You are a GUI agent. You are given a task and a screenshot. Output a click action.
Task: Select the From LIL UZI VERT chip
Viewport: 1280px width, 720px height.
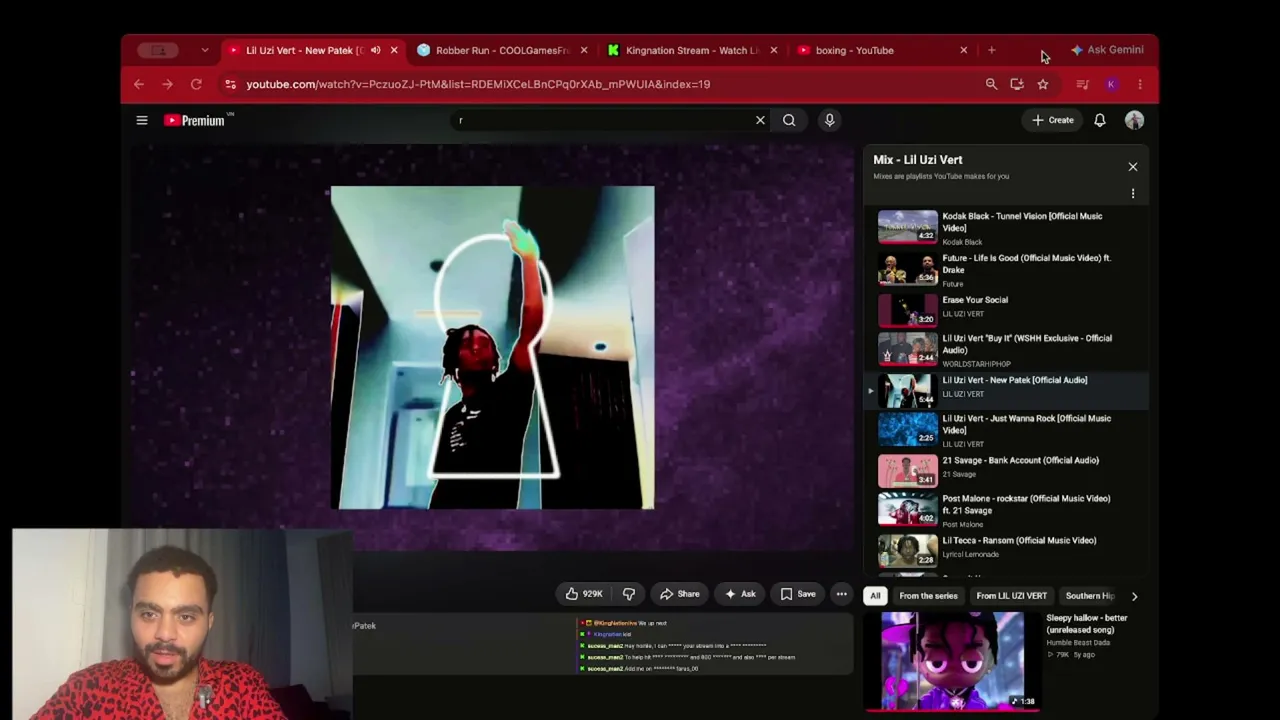pyautogui.click(x=1012, y=596)
